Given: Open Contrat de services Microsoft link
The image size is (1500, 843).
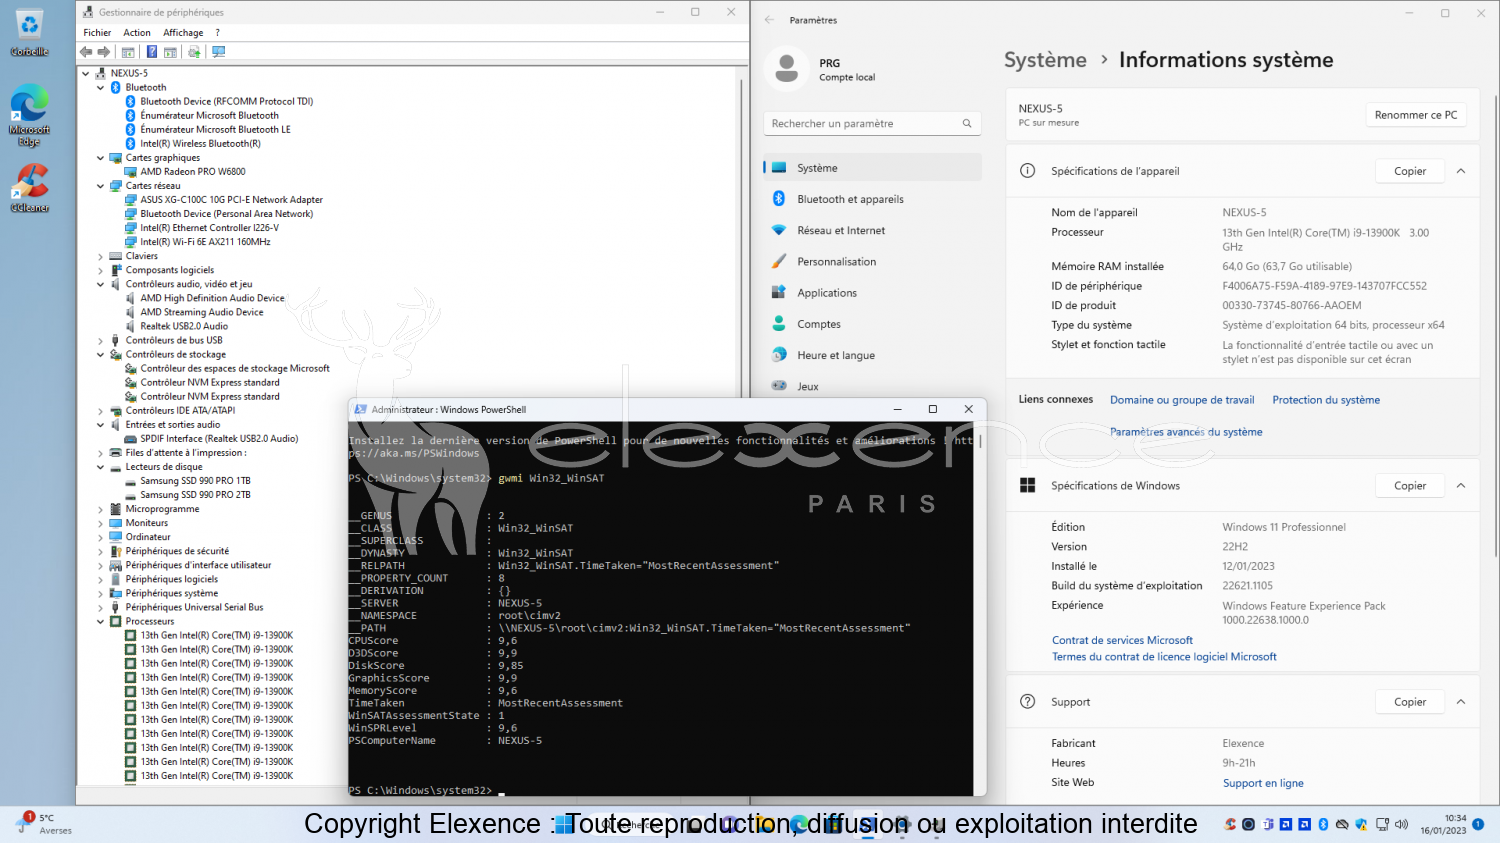Looking at the screenshot, I should (1122, 641).
